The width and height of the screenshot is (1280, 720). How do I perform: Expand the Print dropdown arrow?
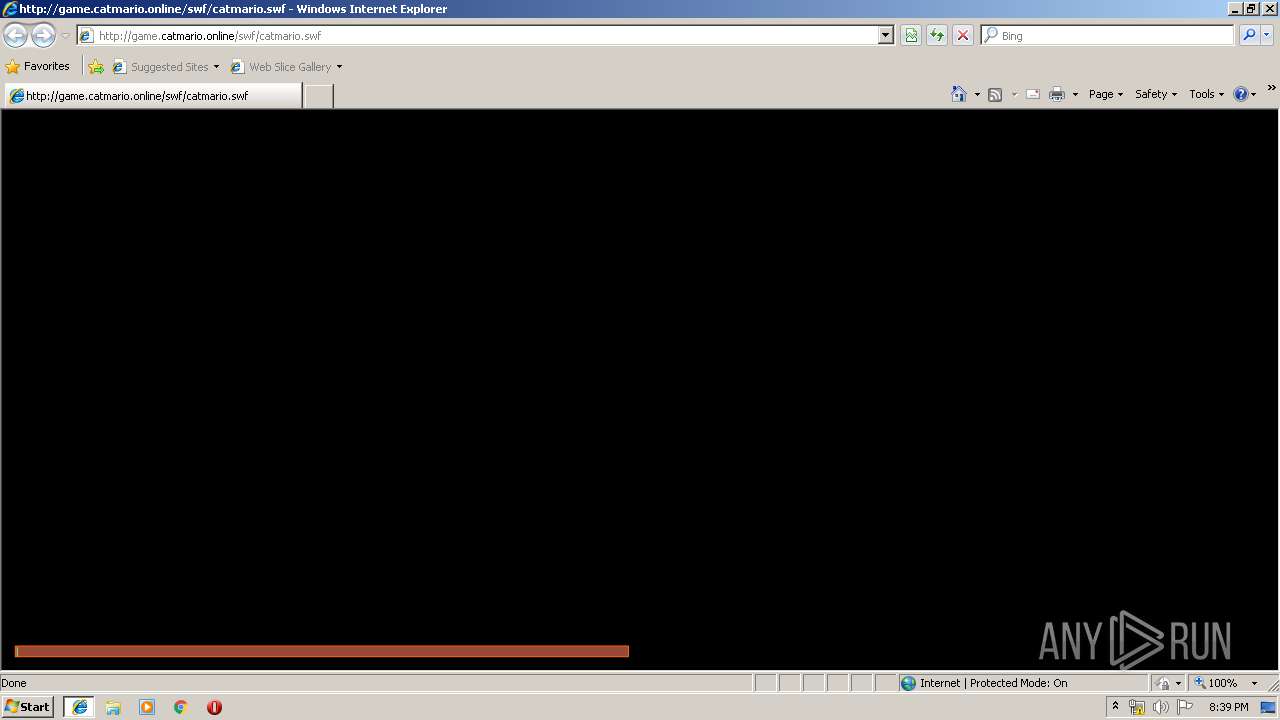(x=1075, y=94)
